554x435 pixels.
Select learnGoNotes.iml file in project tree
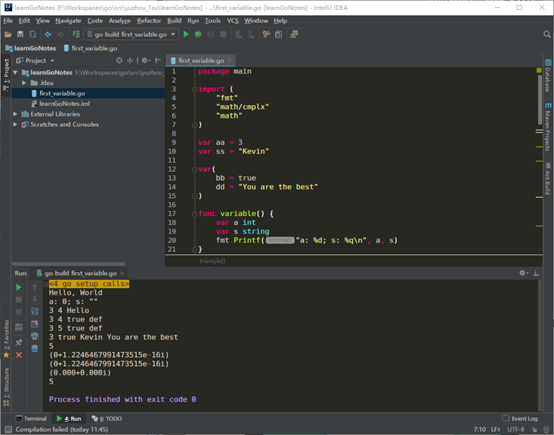64,104
